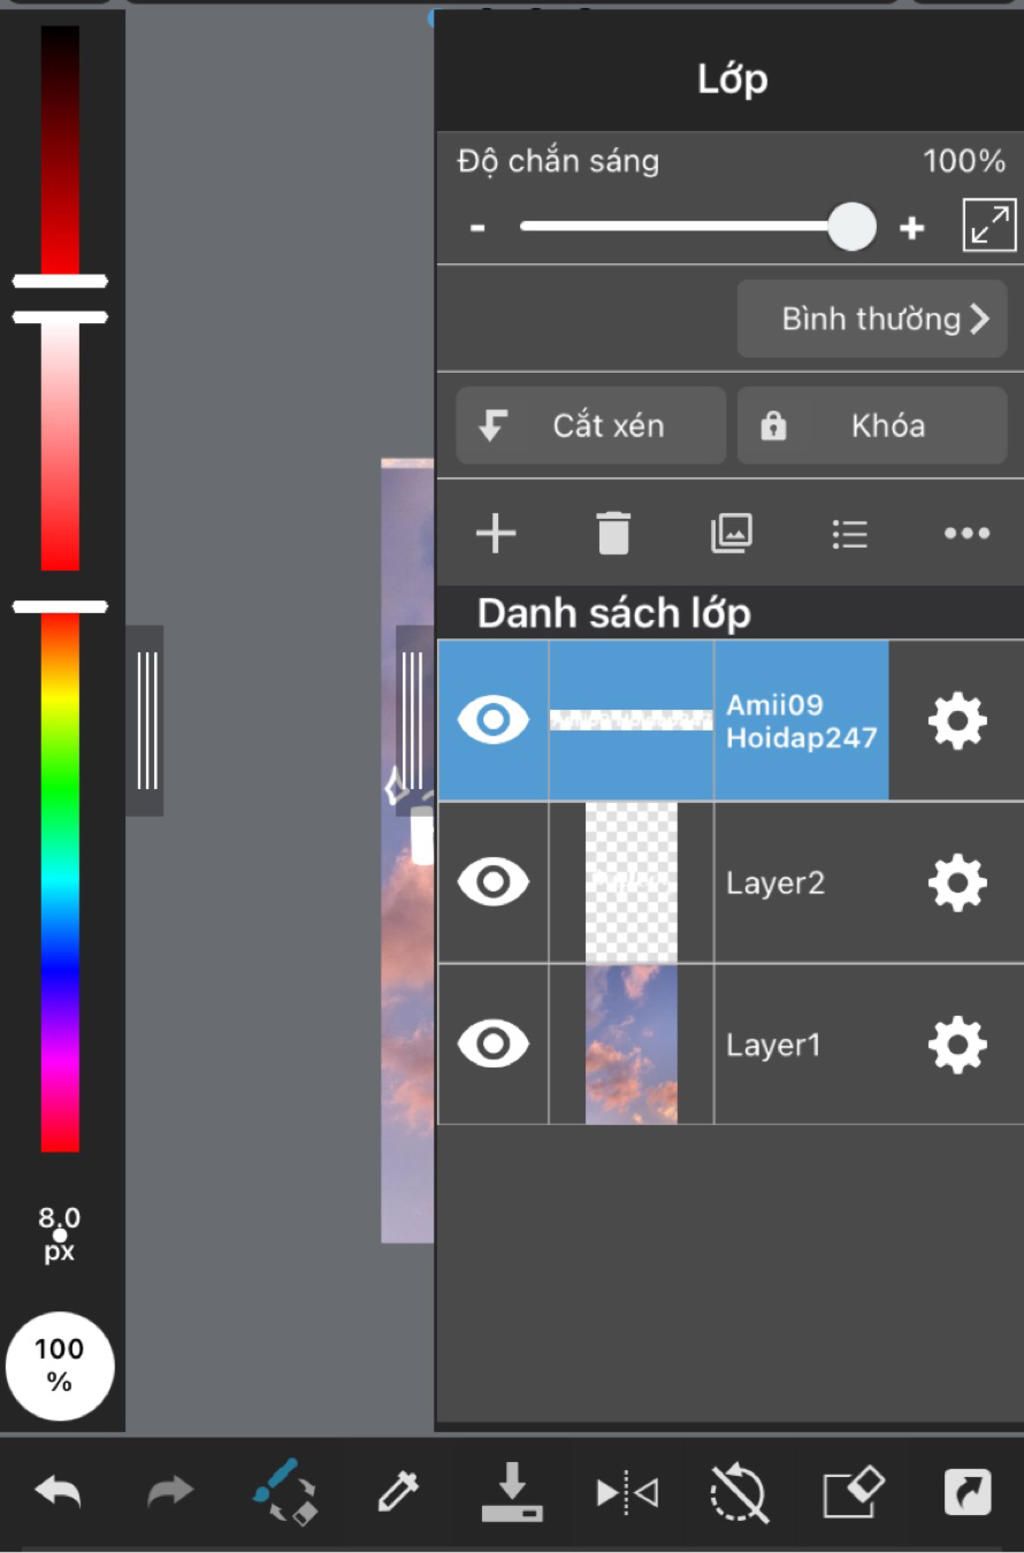The image size is (1024, 1553).
Task: Adjust the Độ chắn sáng opacity slider
Action: (x=698, y=226)
